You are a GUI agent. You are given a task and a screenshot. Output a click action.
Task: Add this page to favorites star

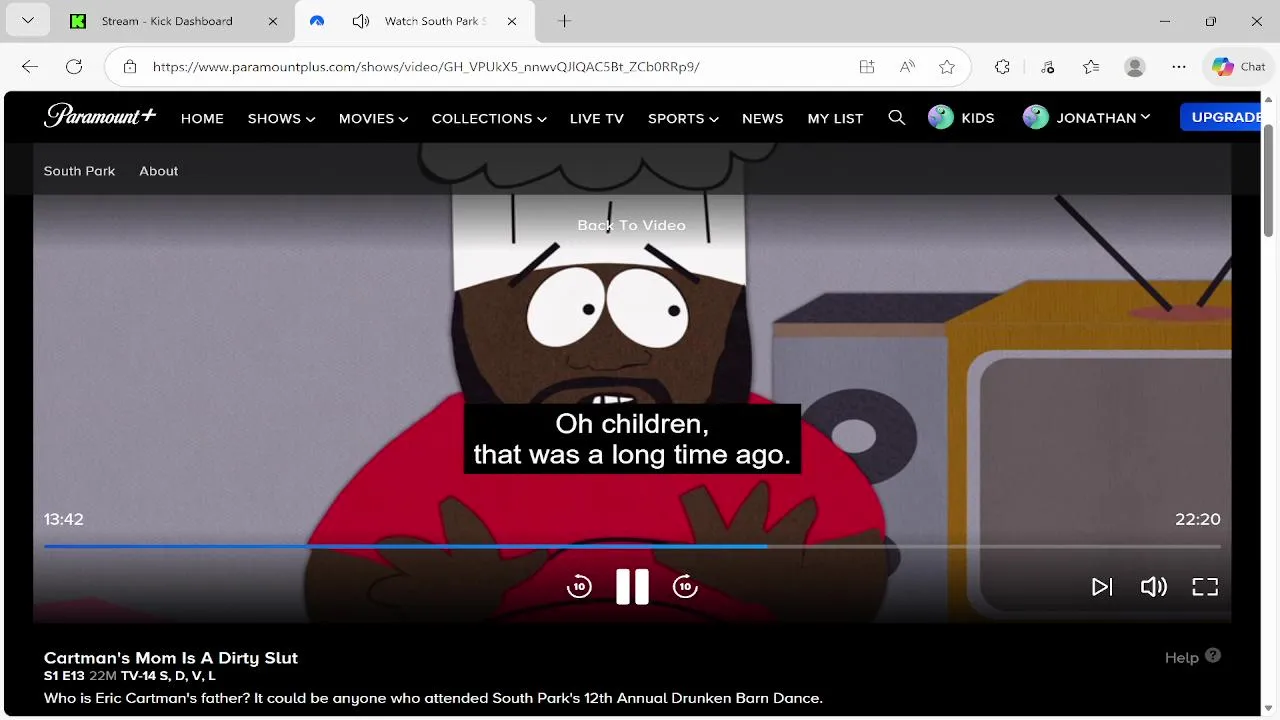[x=947, y=67]
